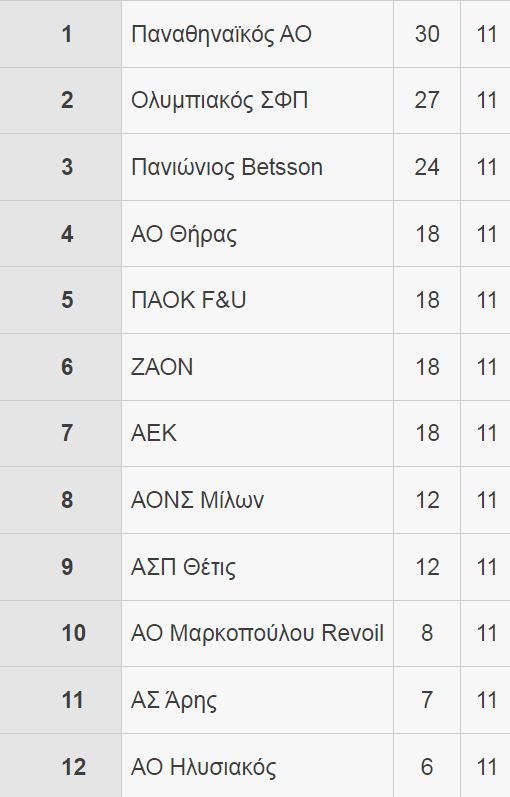Open Πανιώνιος Betsson team entry
Viewport: 510px width, 797px height.
click(x=227, y=167)
